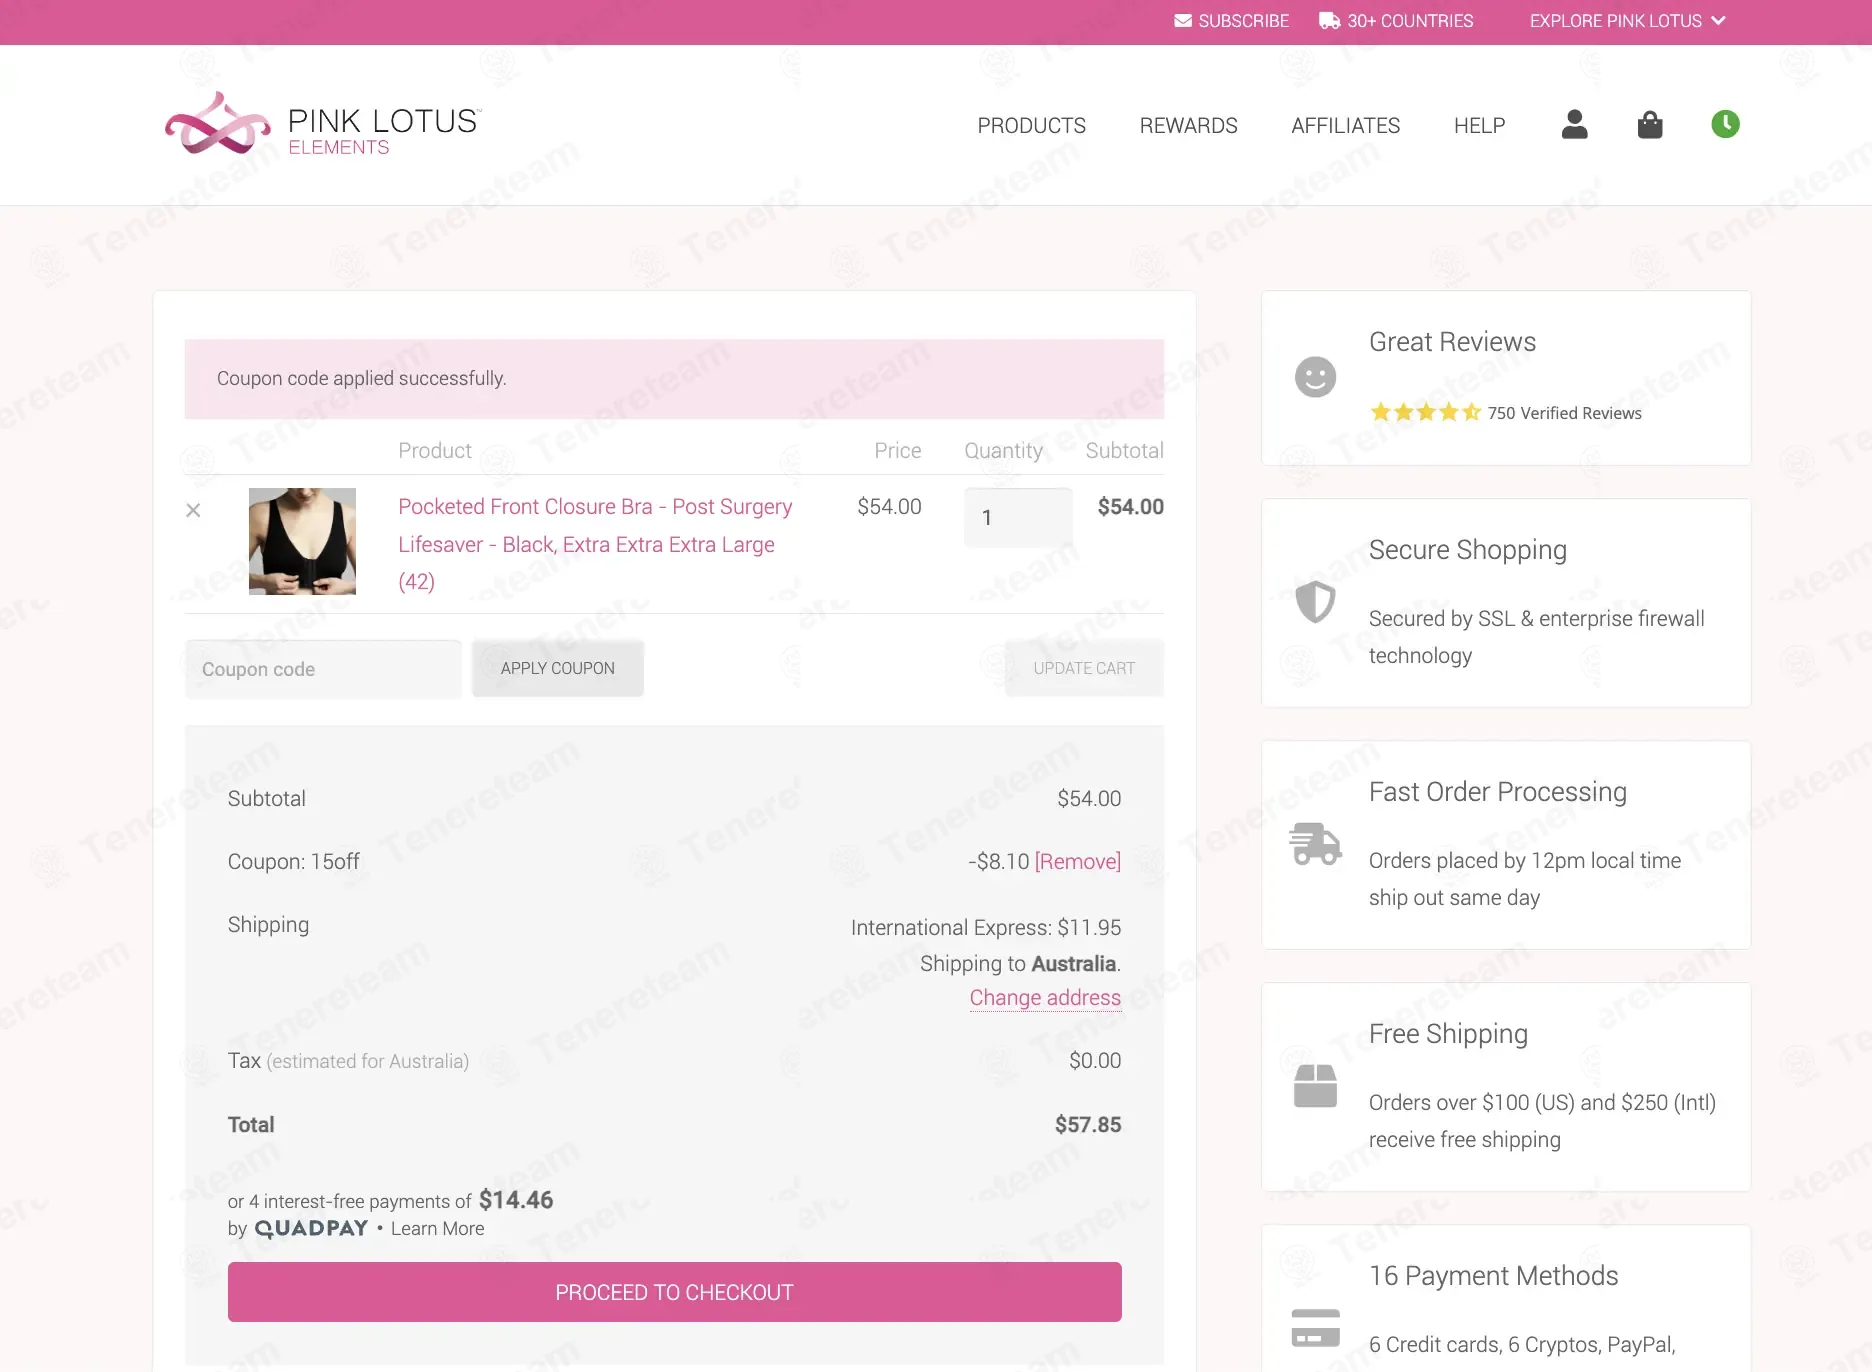
Task: Click the Update Cart button
Action: [1084, 668]
